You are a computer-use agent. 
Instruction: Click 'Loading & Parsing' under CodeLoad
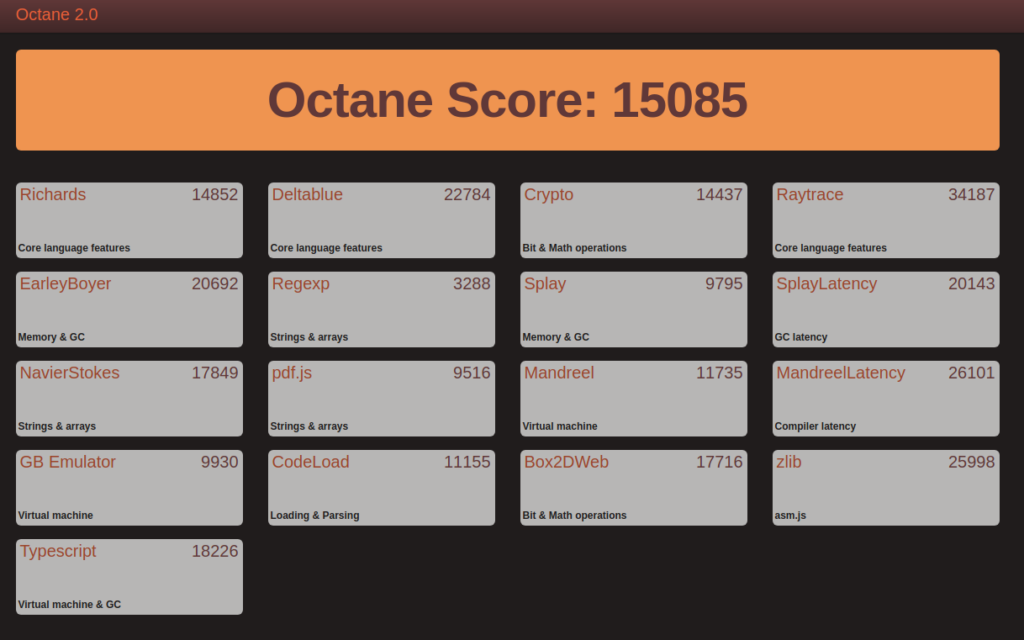tap(314, 515)
